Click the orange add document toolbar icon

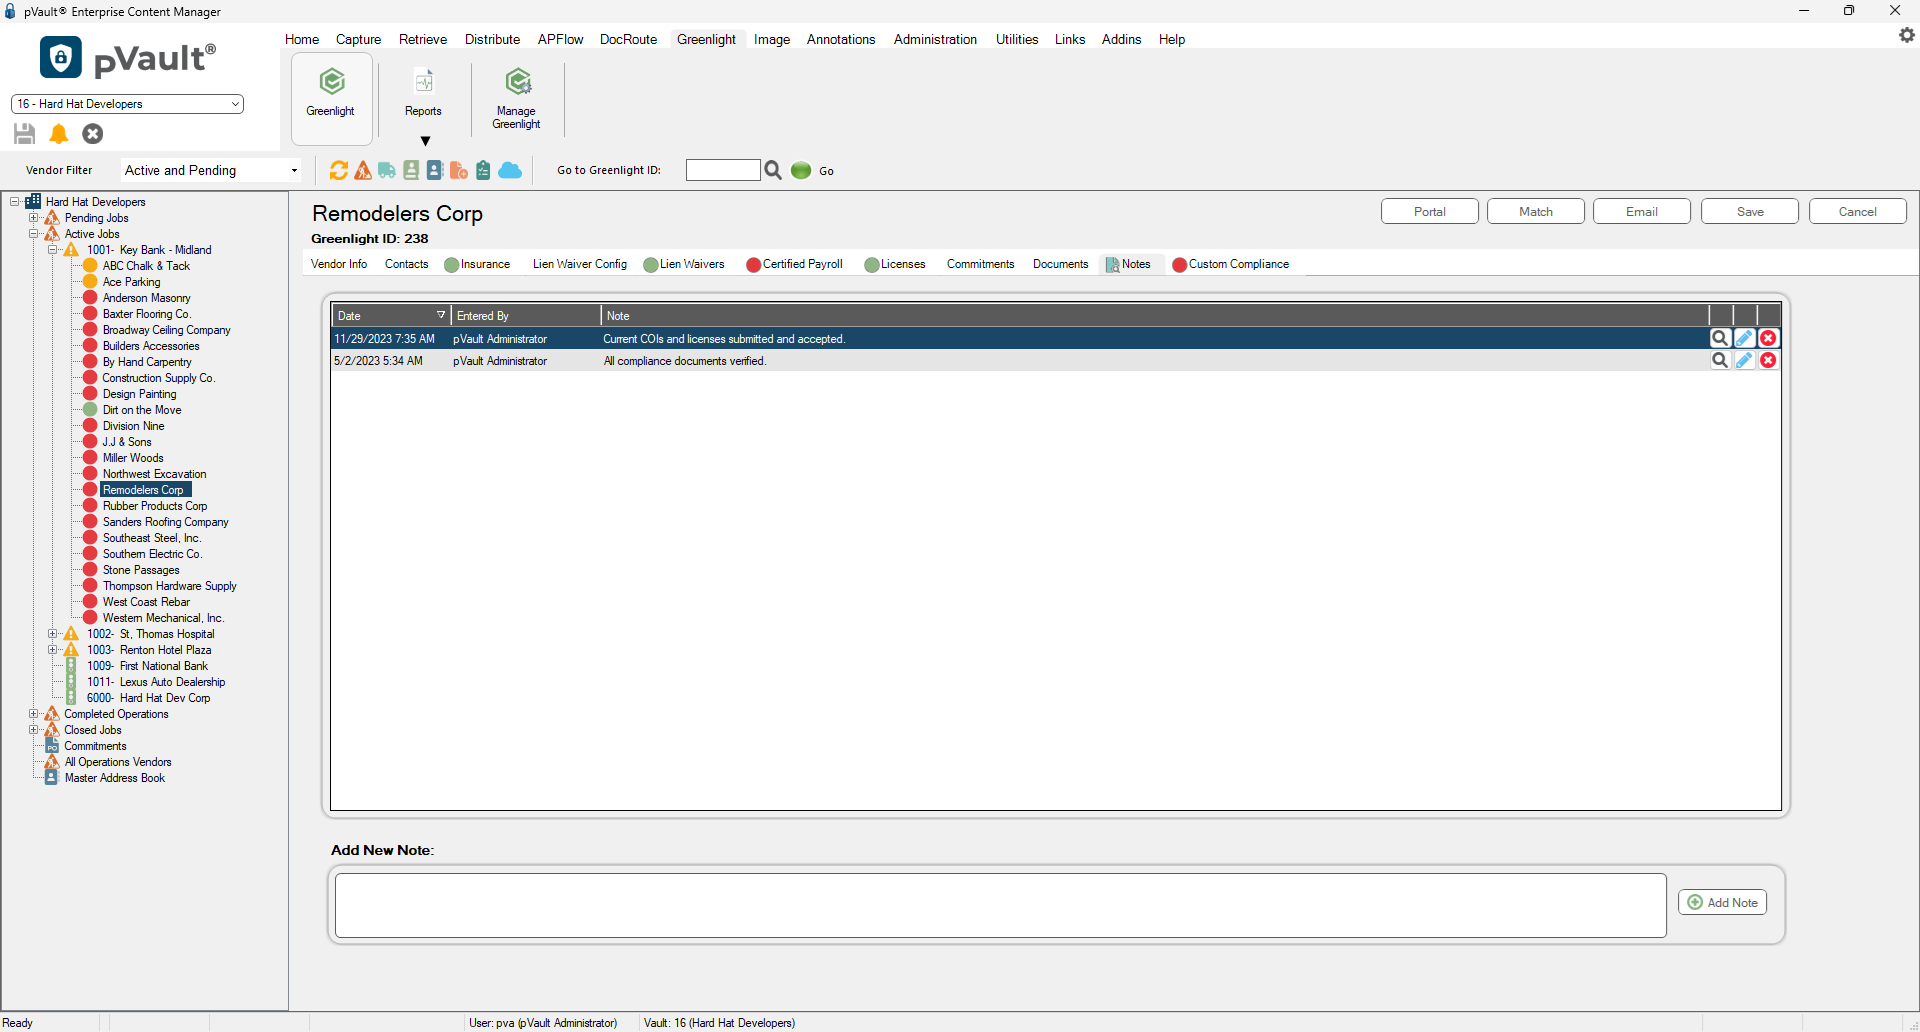coord(459,171)
